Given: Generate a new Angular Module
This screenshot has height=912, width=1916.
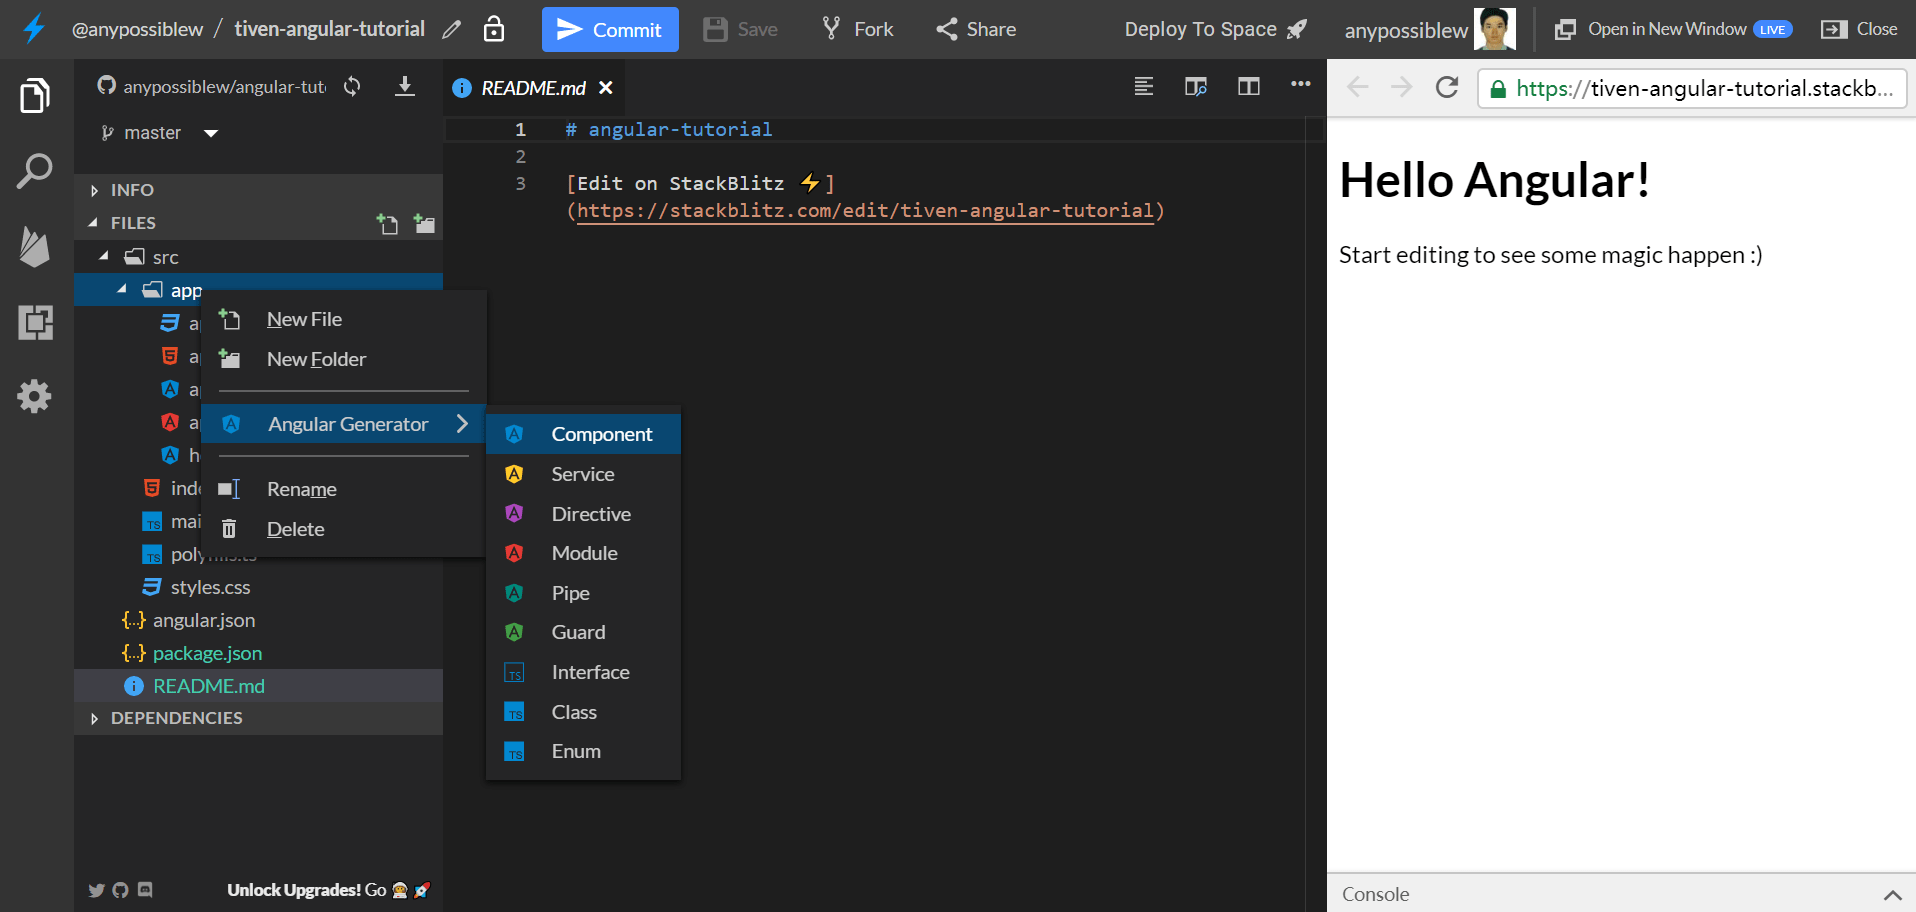Looking at the screenshot, I should pyautogui.click(x=583, y=553).
